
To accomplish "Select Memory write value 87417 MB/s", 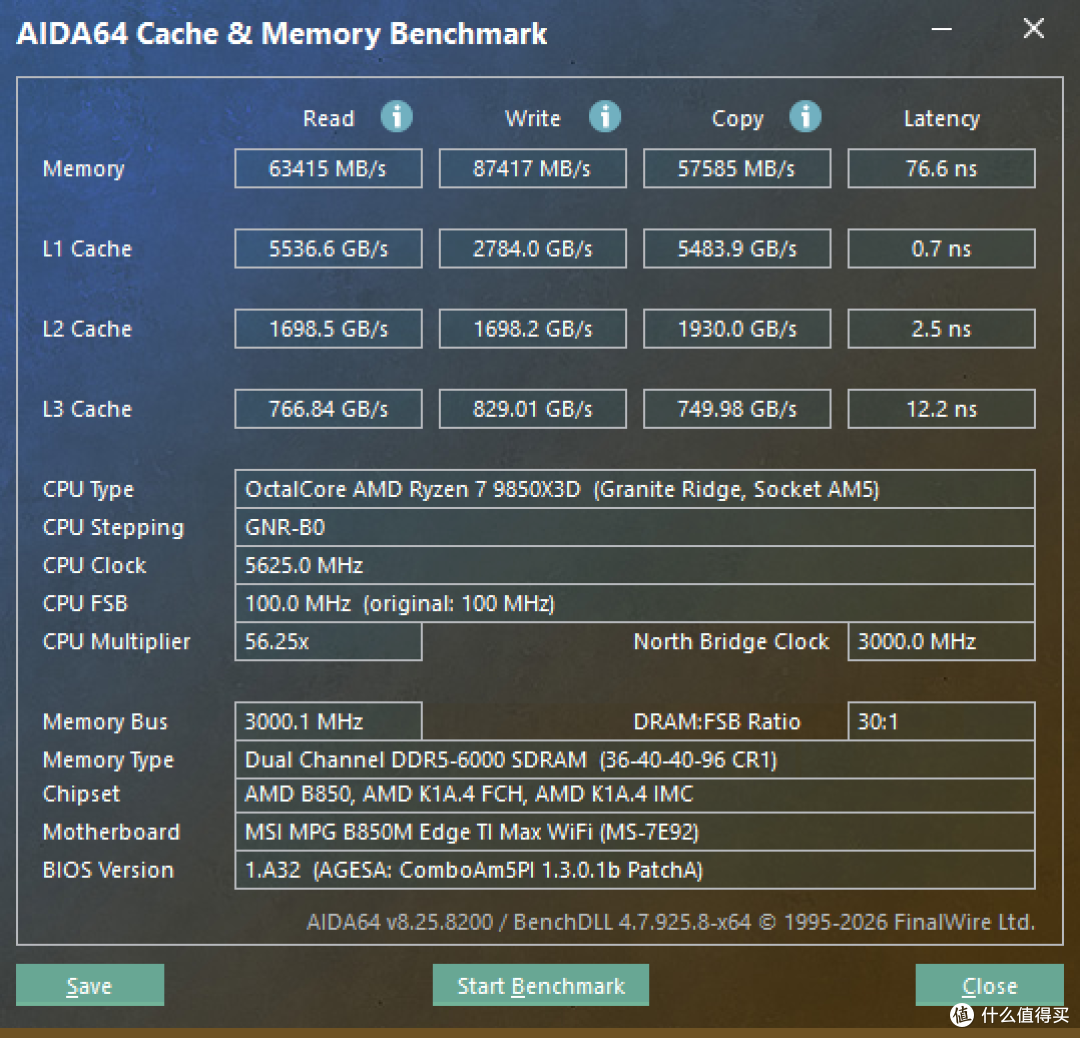I will click(532, 168).
